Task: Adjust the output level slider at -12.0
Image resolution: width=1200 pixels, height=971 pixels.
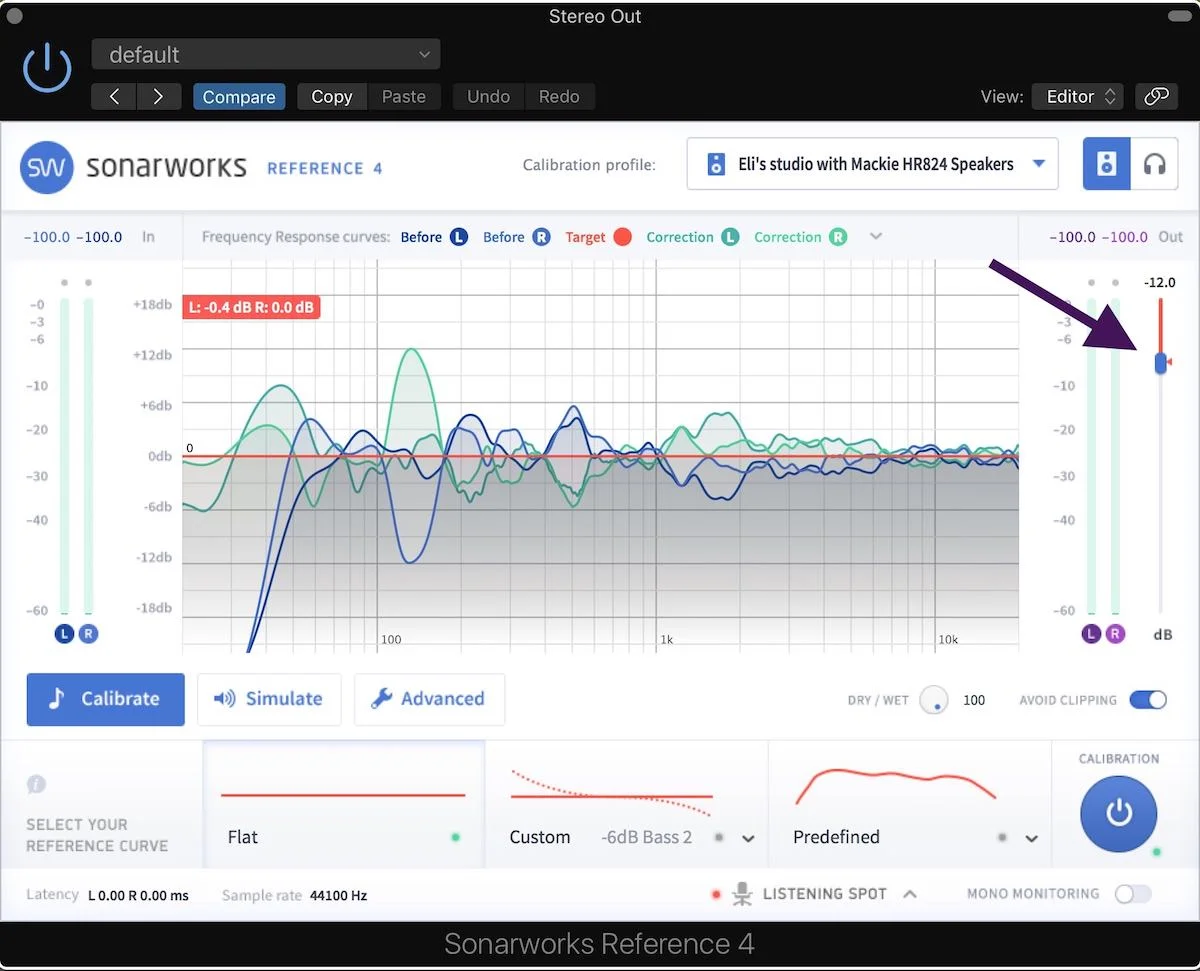Action: click(x=1159, y=362)
